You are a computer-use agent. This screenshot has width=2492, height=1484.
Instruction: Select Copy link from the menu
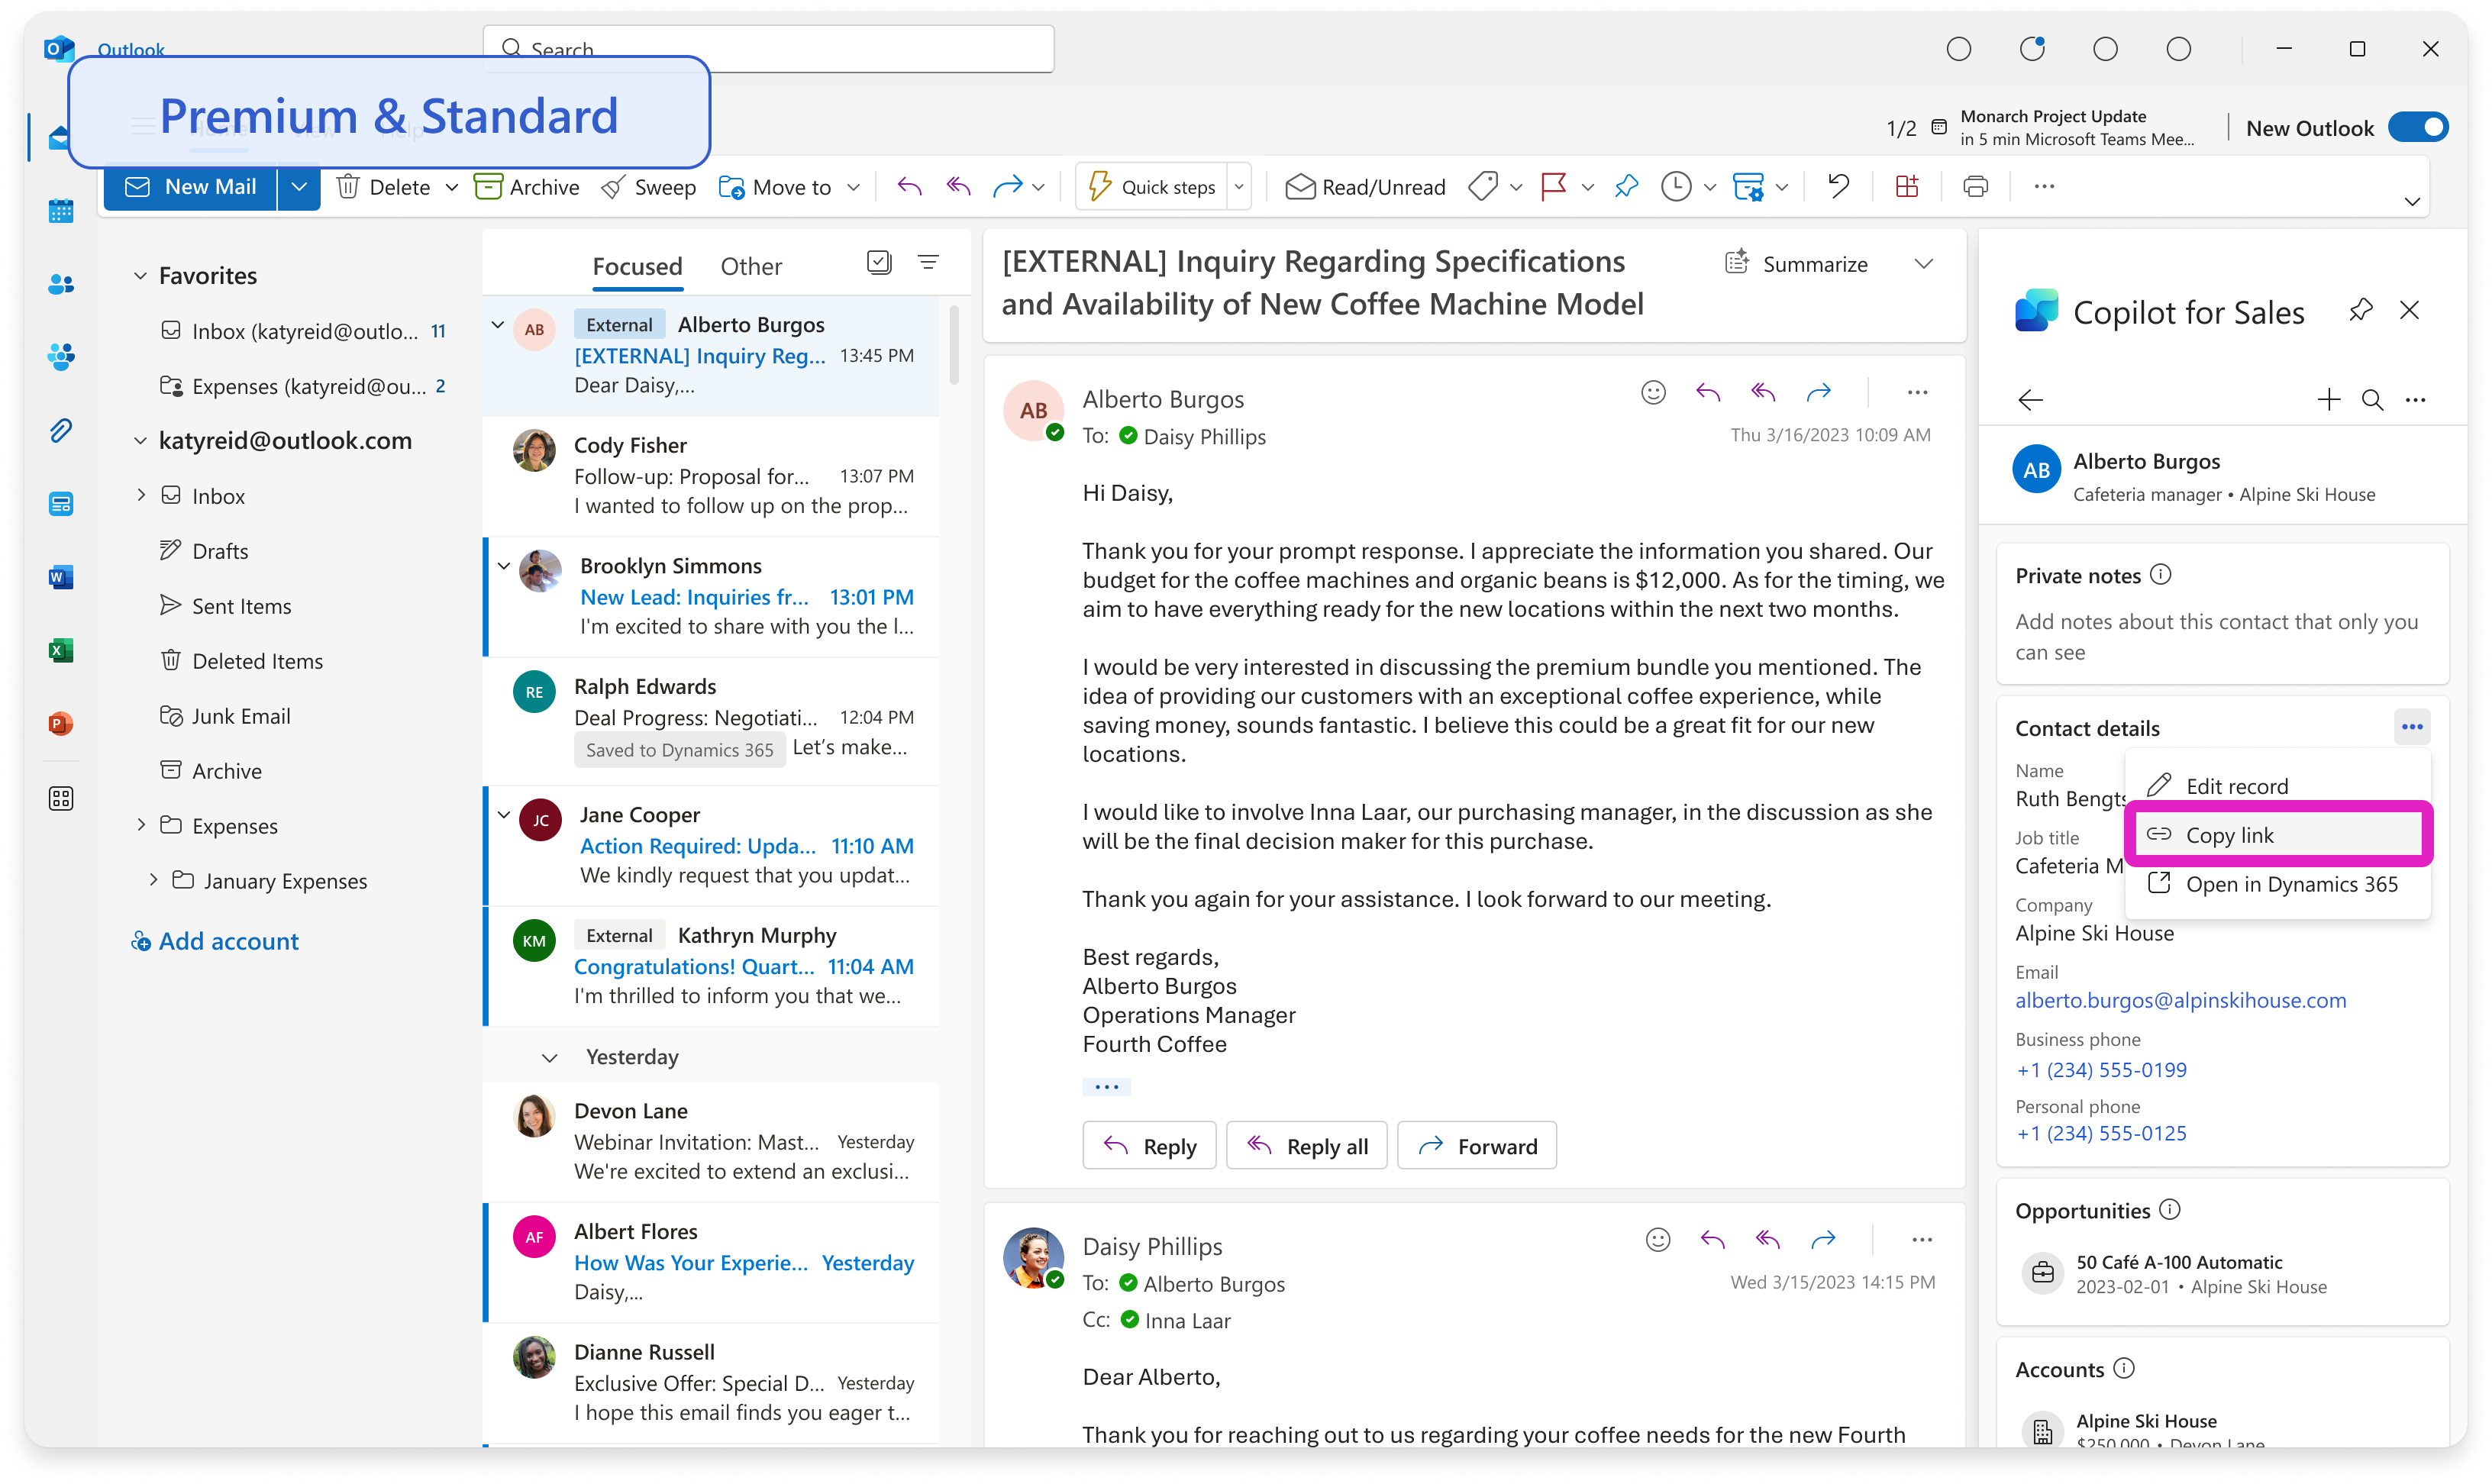click(2229, 835)
